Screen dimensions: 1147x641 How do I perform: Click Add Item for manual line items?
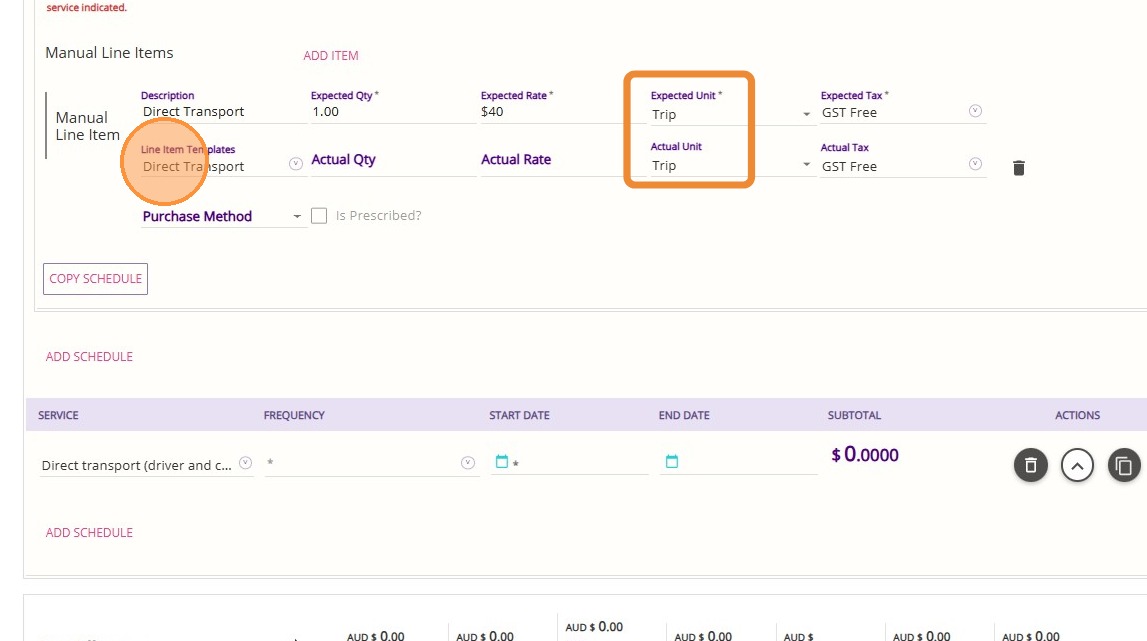[x=331, y=56]
